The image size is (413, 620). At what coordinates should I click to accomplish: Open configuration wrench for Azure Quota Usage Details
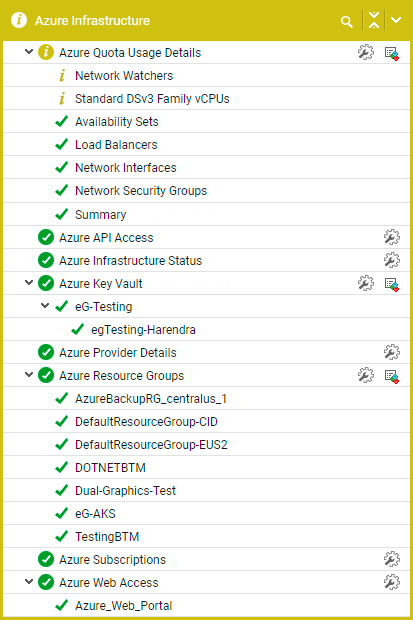point(366,52)
